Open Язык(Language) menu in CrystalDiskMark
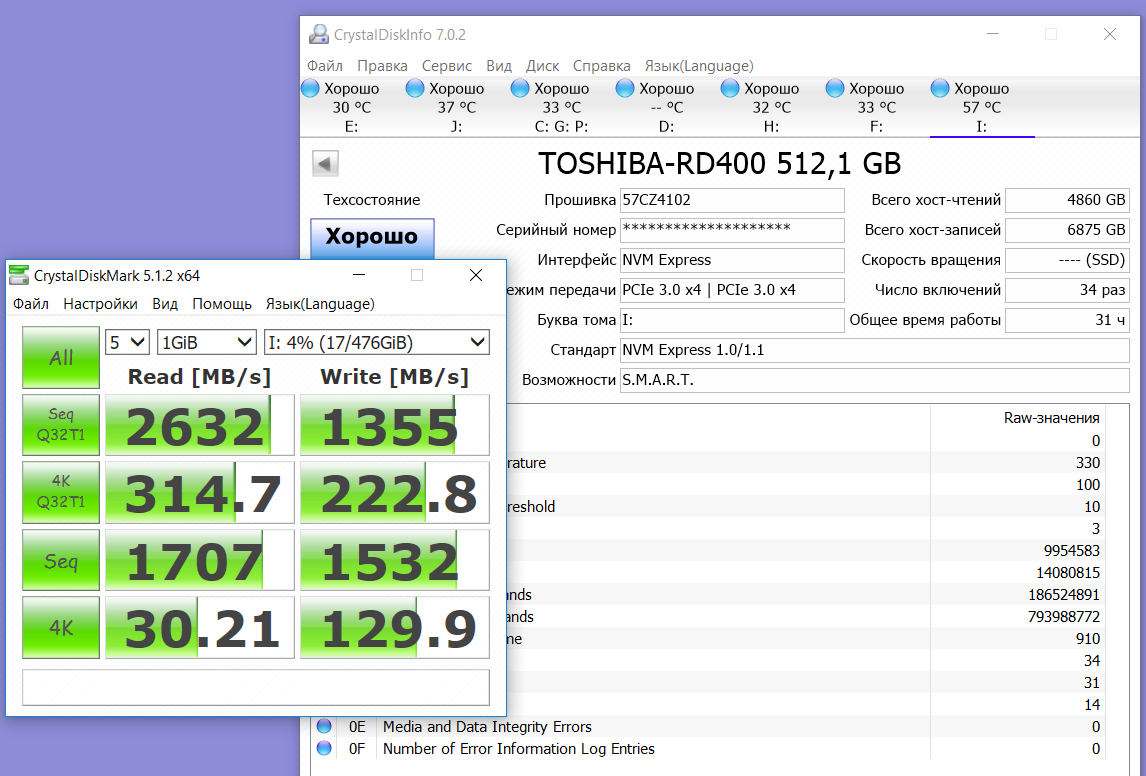Screen dimensions: 1146x776 320,304
